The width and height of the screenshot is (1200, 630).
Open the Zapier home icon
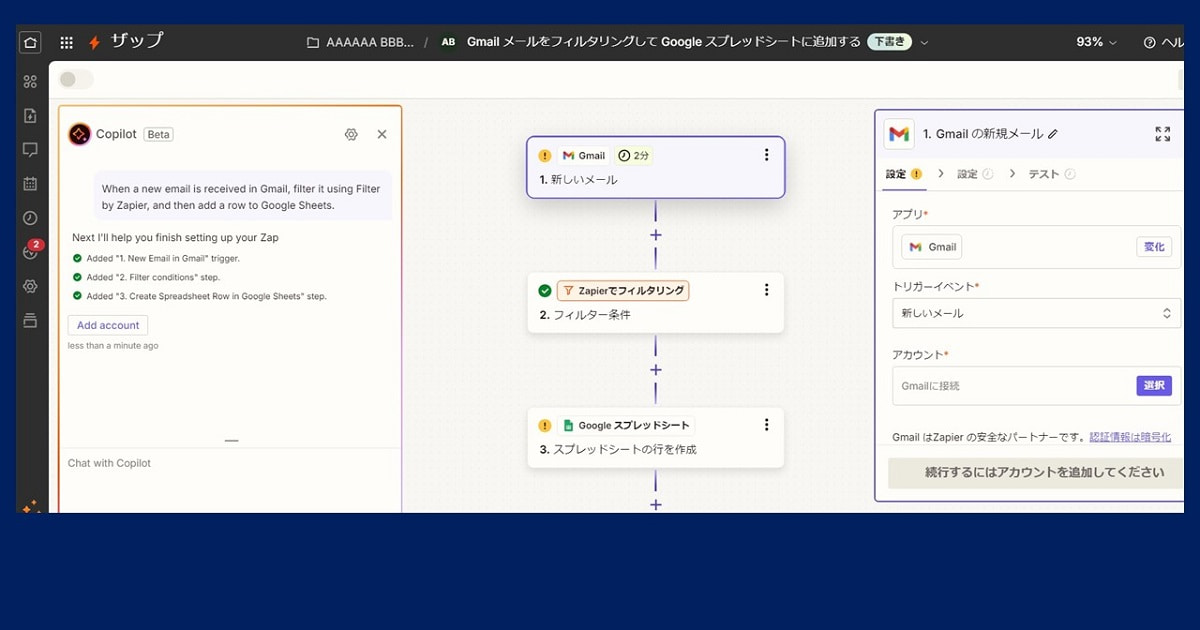[30, 42]
